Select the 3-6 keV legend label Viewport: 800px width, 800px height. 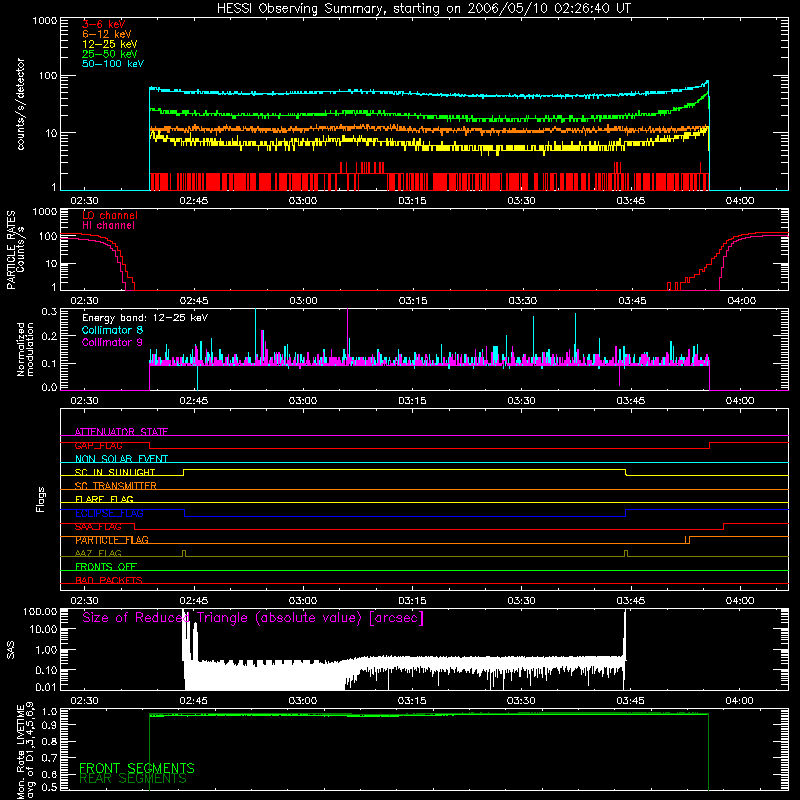pos(104,24)
